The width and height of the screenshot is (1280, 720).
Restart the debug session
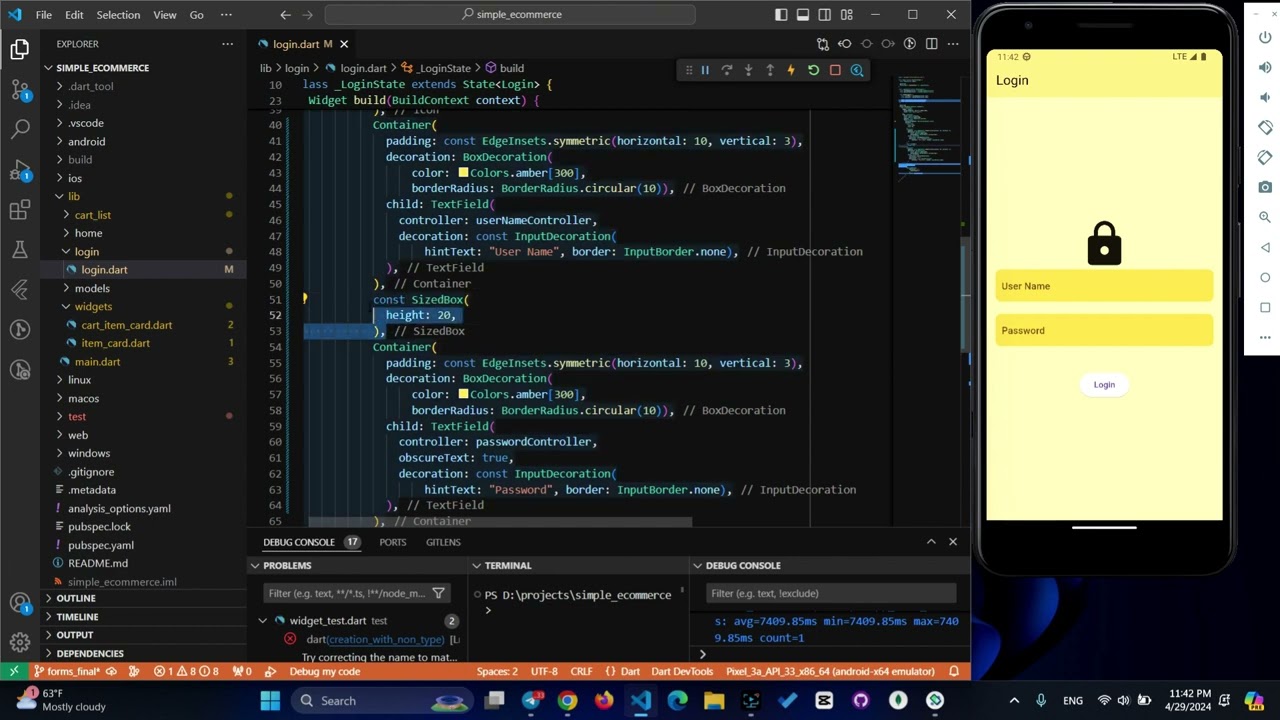pos(813,70)
